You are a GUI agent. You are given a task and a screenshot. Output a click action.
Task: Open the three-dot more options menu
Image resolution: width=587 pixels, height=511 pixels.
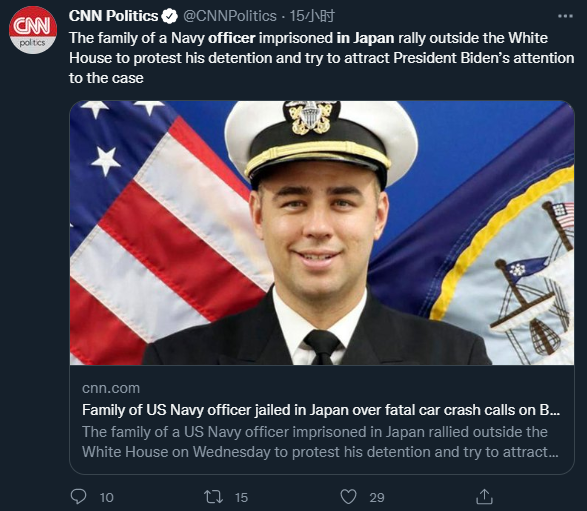(565, 16)
